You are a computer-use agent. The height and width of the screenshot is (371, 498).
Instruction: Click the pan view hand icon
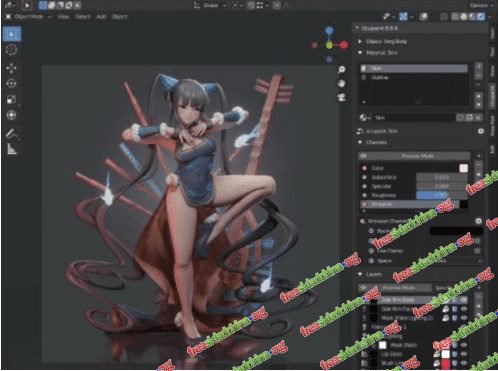[x=342, y=83]
